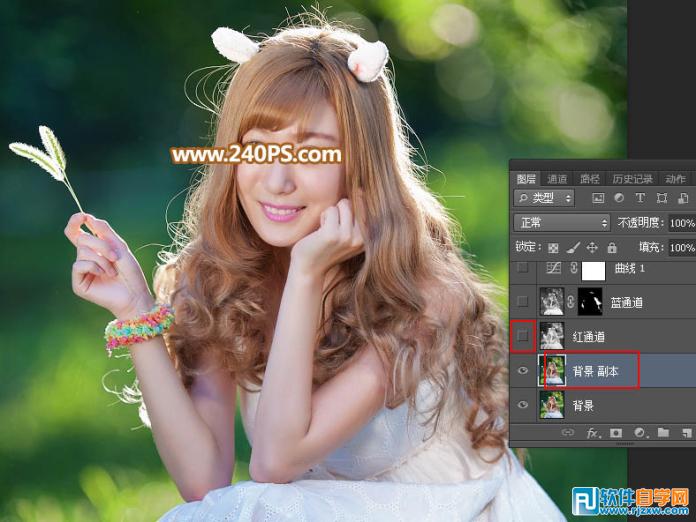Show the 曲线 1 layer visibility

click(523, 268)
